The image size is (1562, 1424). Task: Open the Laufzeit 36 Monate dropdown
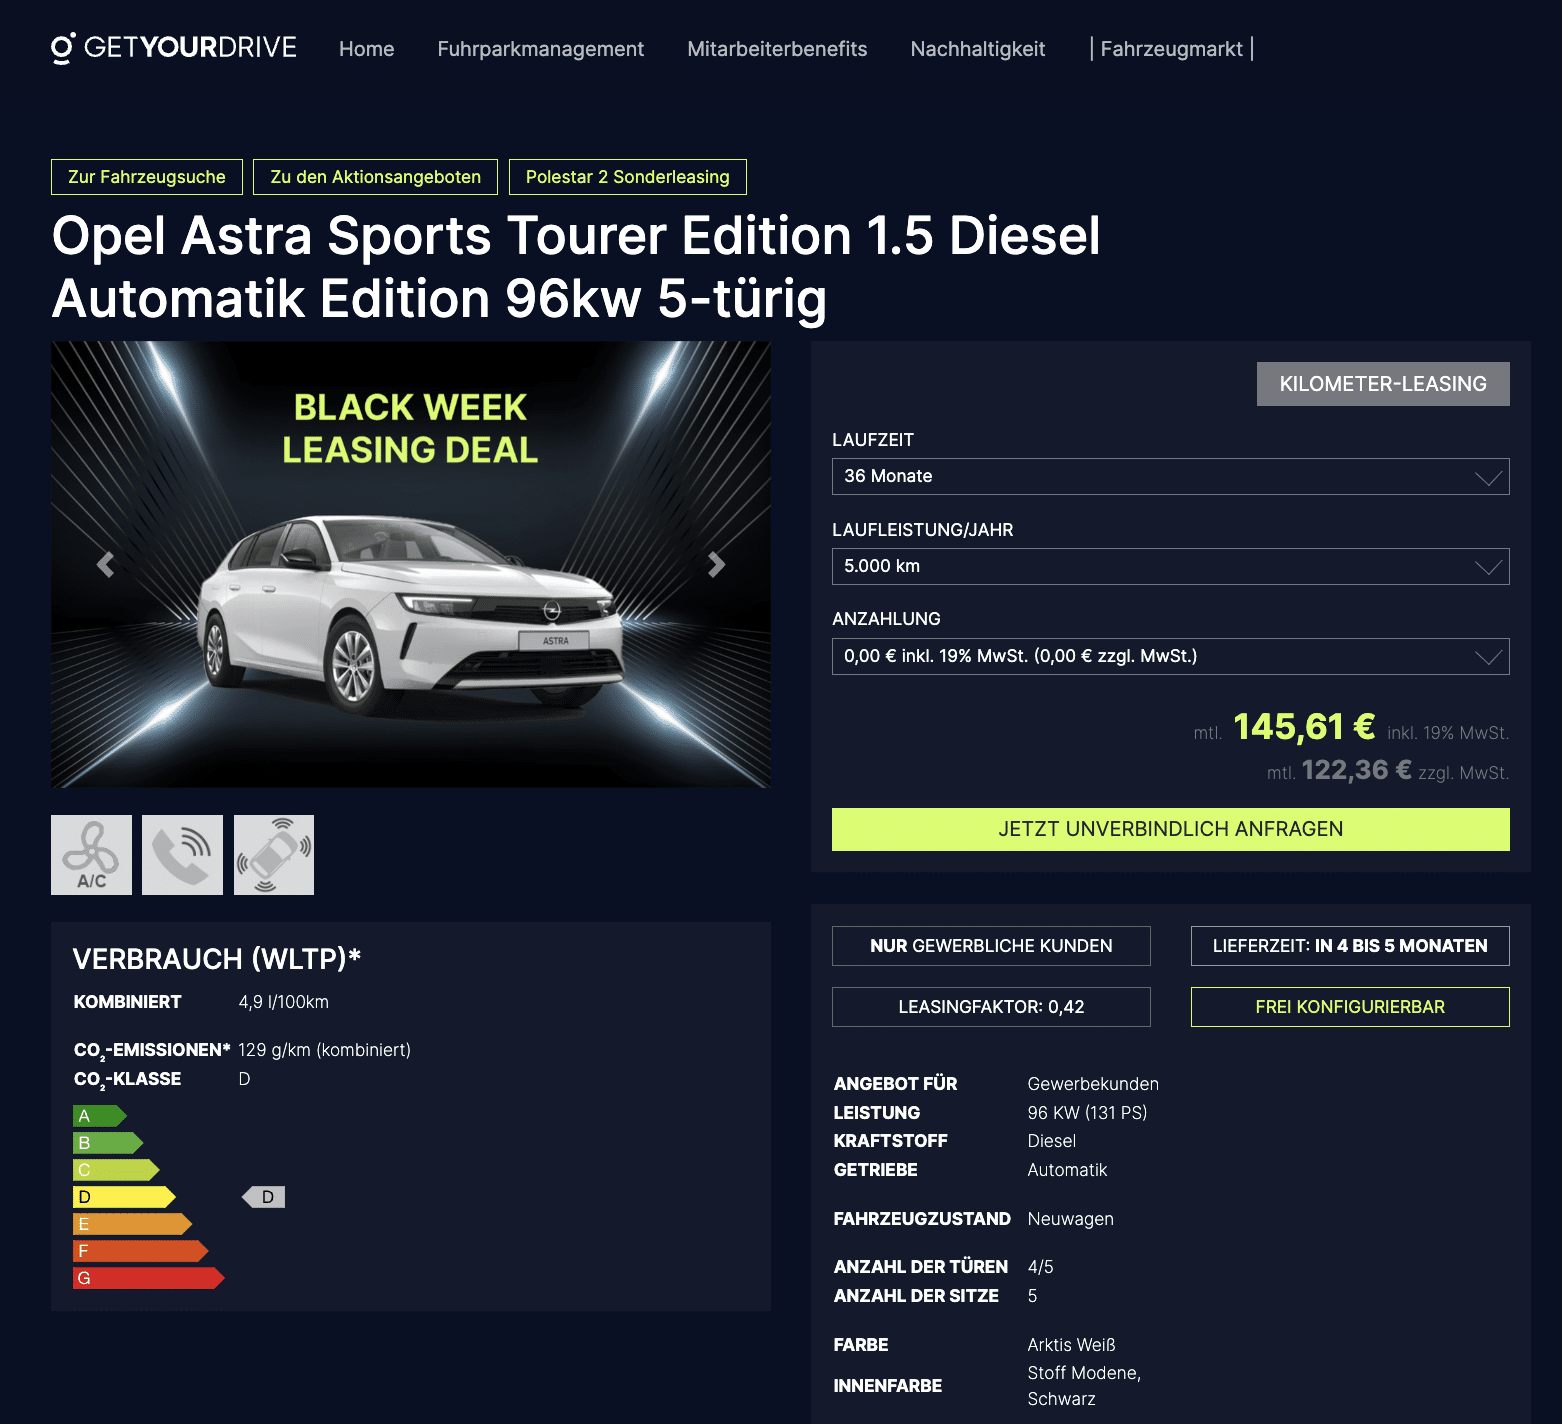(x=1171, y=476)
